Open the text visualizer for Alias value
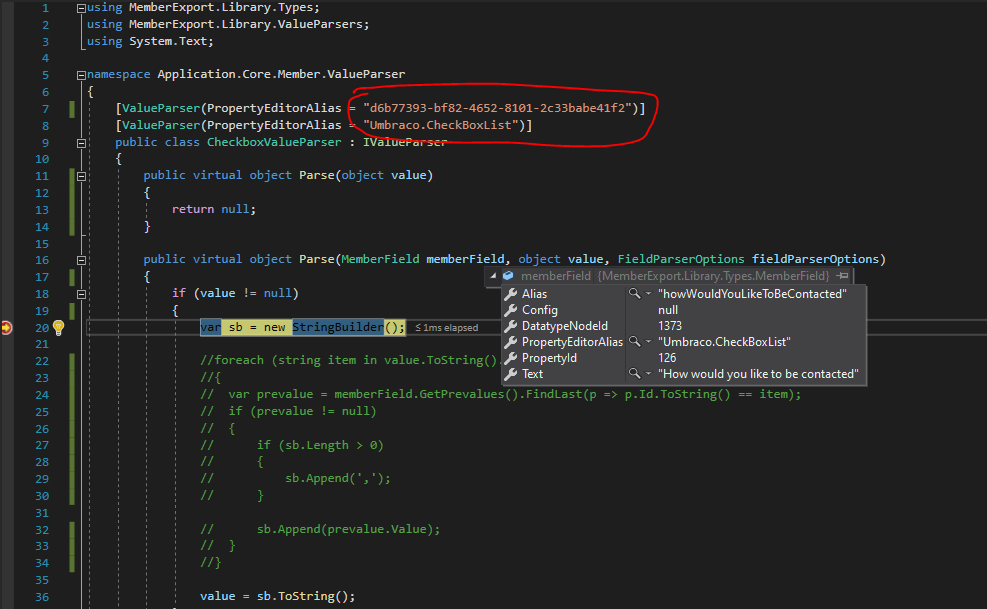 click(635, 294)
